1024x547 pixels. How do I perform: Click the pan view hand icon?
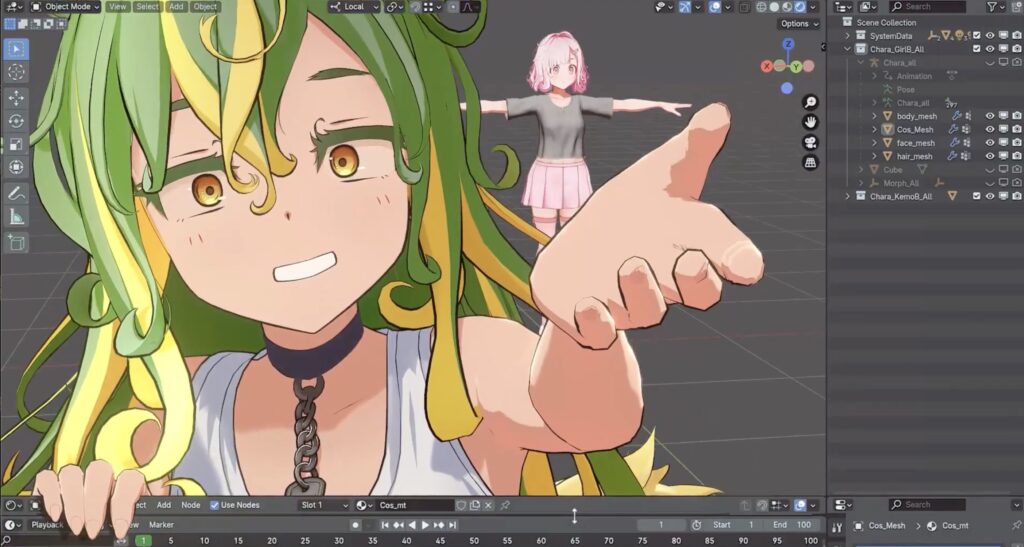(x=810, y=122)
